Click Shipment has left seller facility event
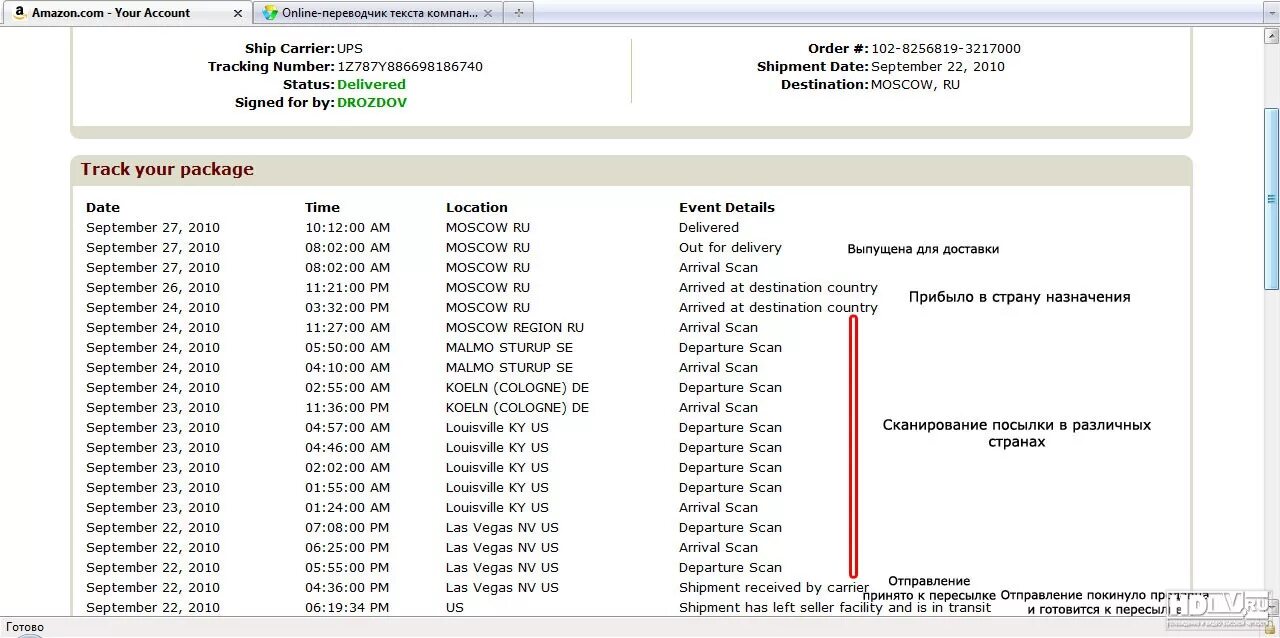 835,608
